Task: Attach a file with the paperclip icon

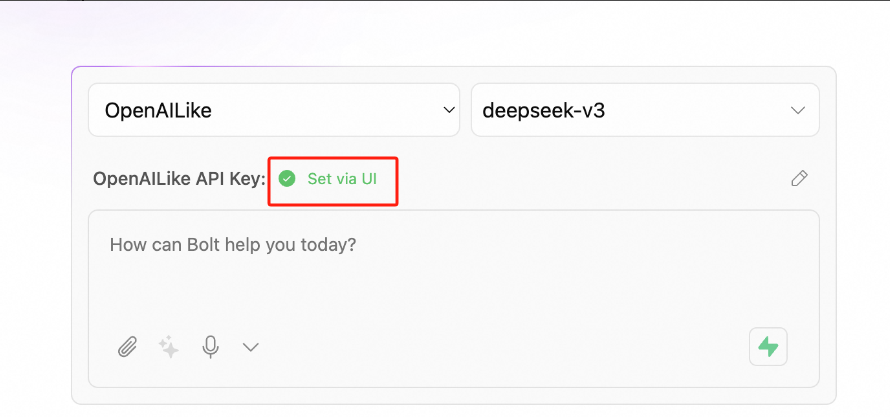Action: point(128,346)
